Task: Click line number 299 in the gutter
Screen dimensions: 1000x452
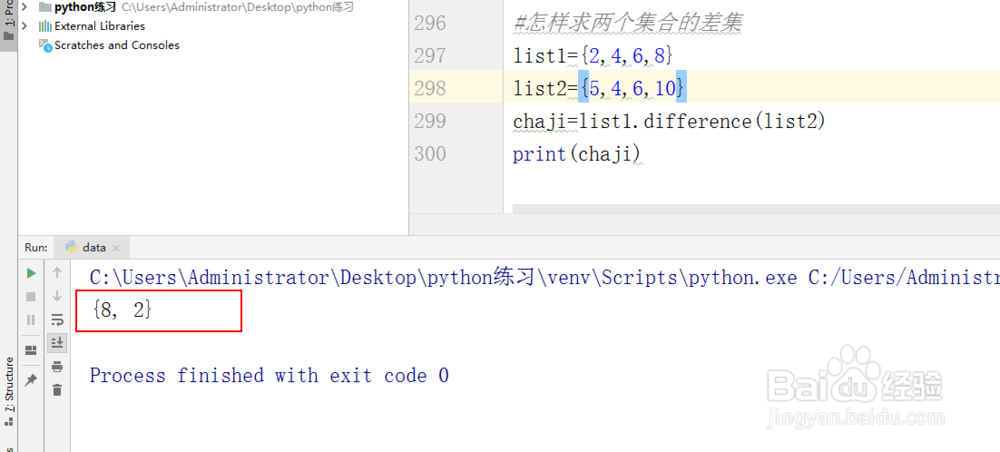Action: (x=430, y=121)
